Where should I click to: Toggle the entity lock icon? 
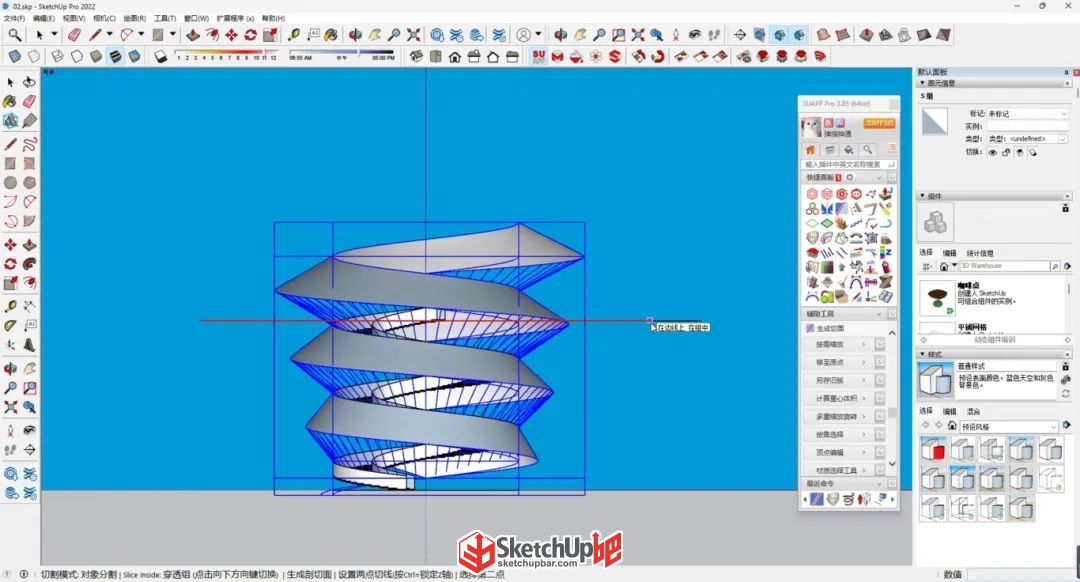pos(1006,153)
